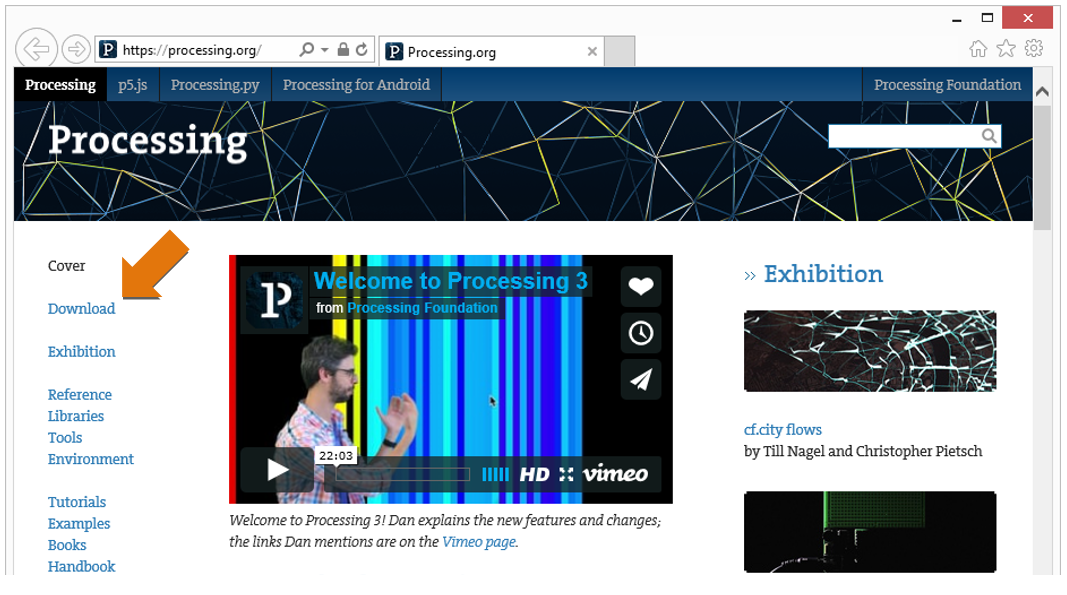The image size is (1067, 595).
Task: Follow the Vimeo page link
Action: [479, 542]
